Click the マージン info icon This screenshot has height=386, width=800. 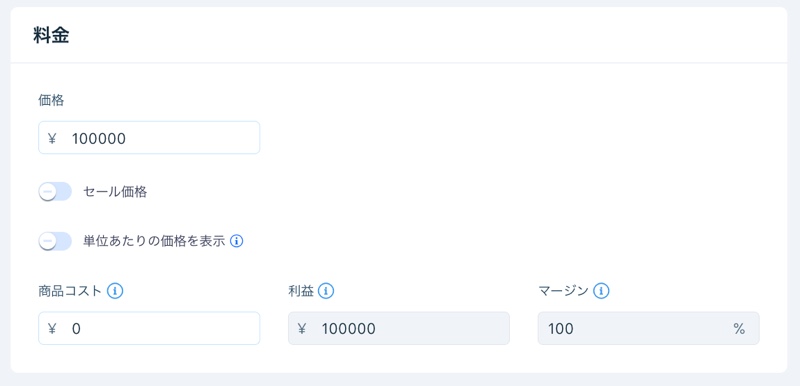click(602, 291)
